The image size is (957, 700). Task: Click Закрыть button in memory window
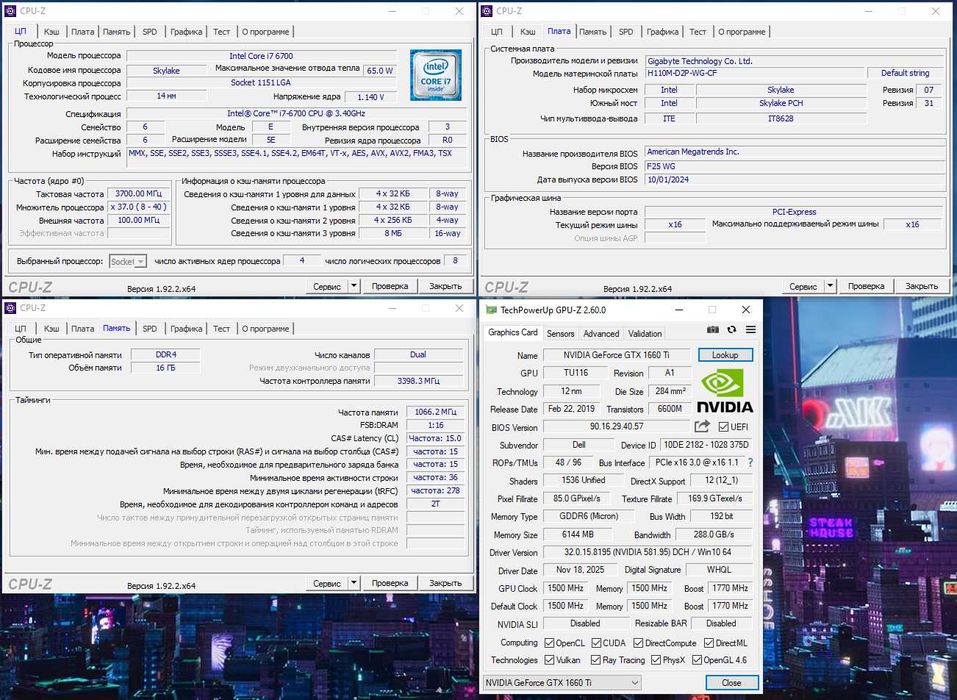(x=445, y=583)
